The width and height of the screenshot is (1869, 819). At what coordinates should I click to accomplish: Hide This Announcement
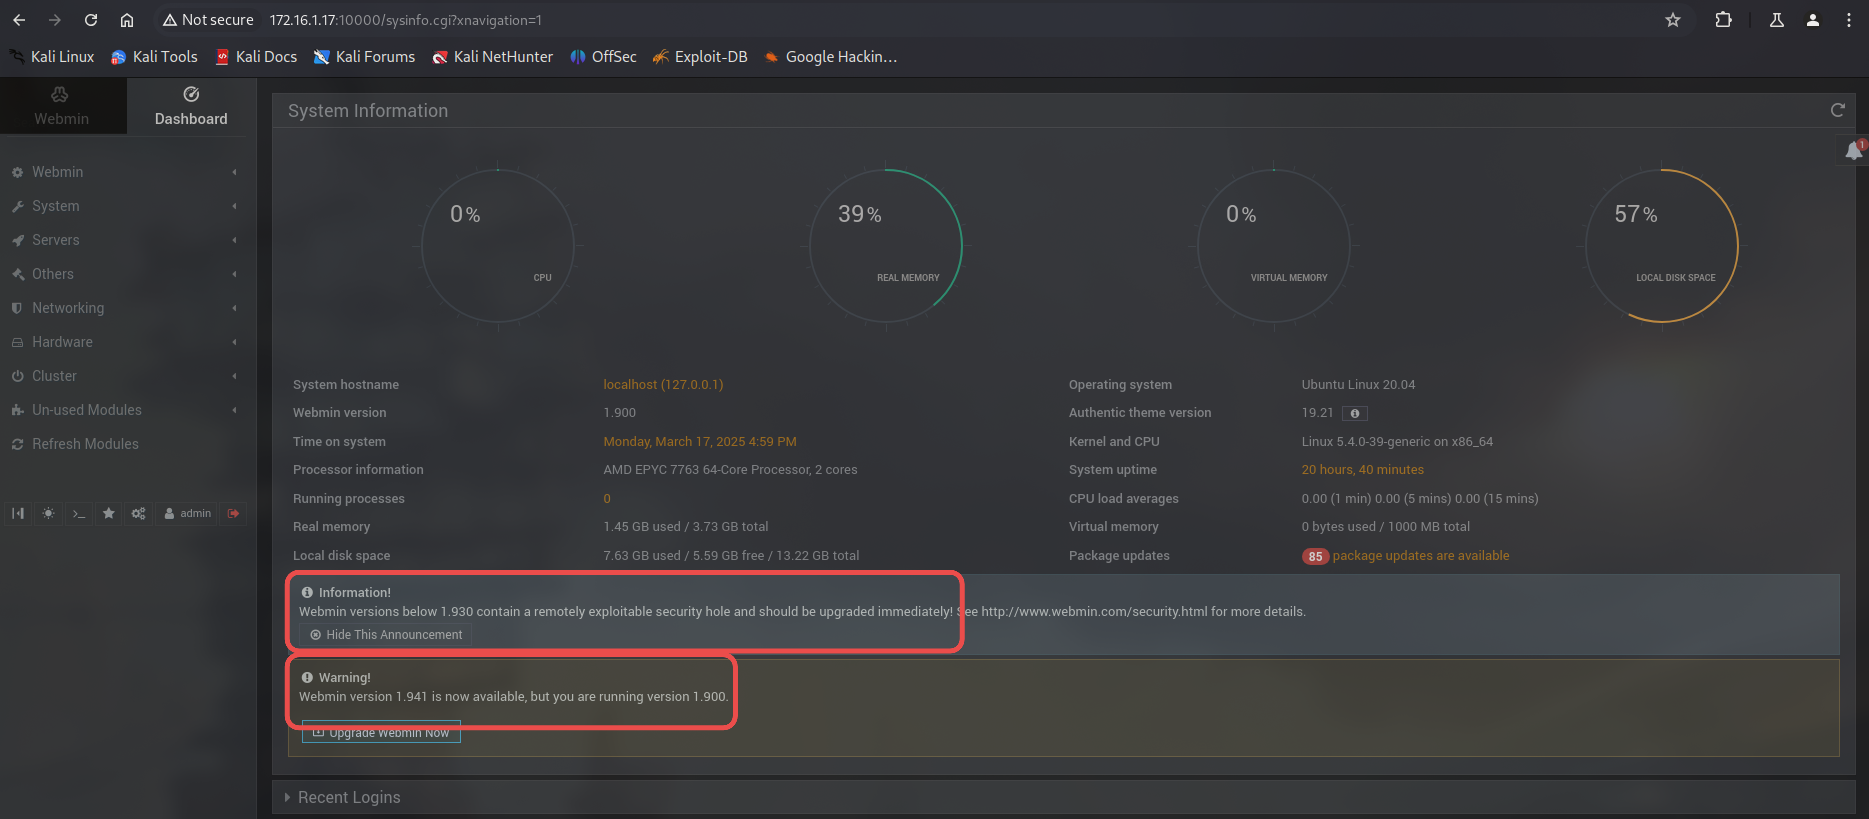coord(386,635)
